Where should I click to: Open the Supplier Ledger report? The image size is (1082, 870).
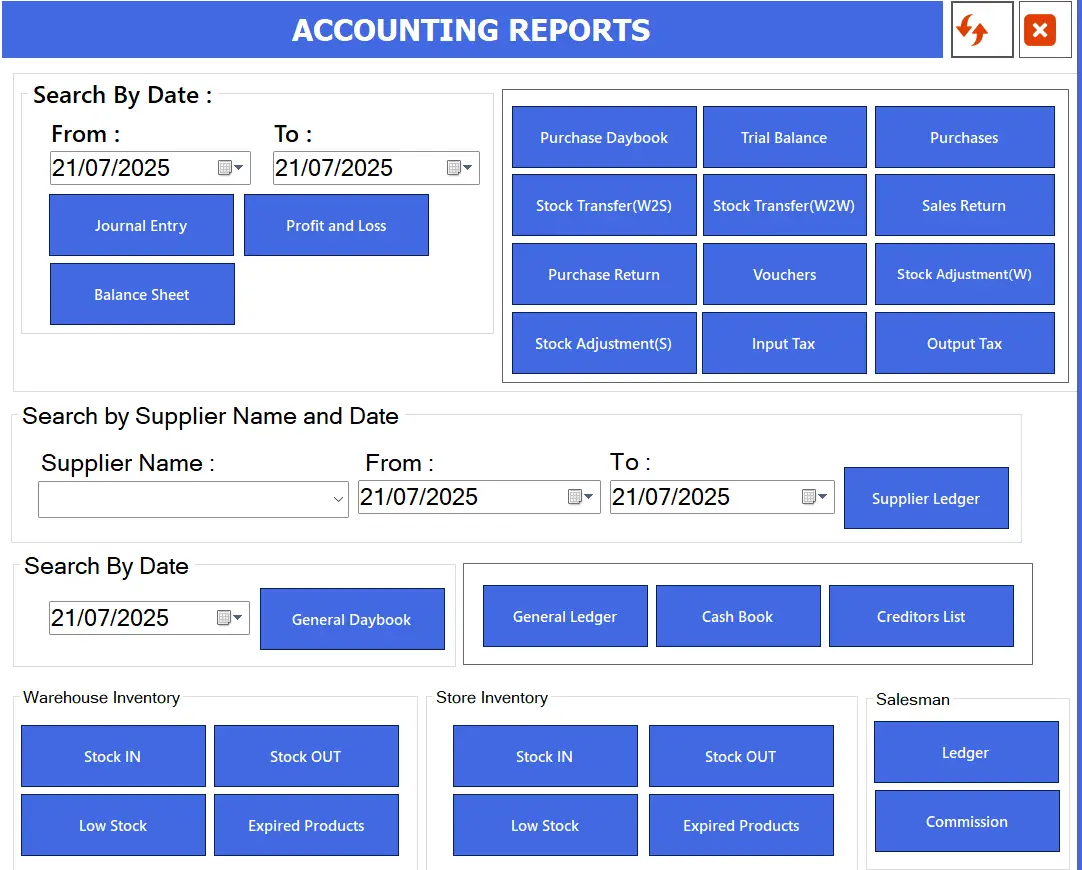[x=925, y=498]
